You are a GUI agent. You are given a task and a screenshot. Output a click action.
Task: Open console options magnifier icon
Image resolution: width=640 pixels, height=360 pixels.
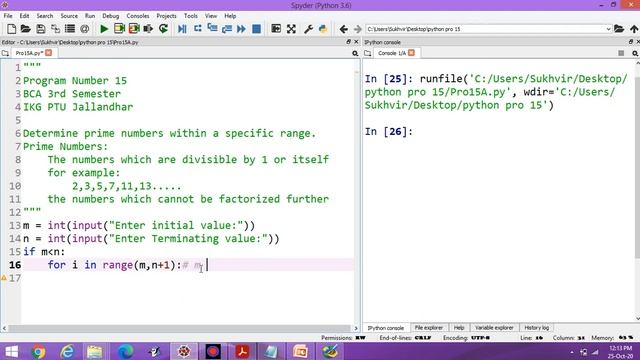coord(635,53)
